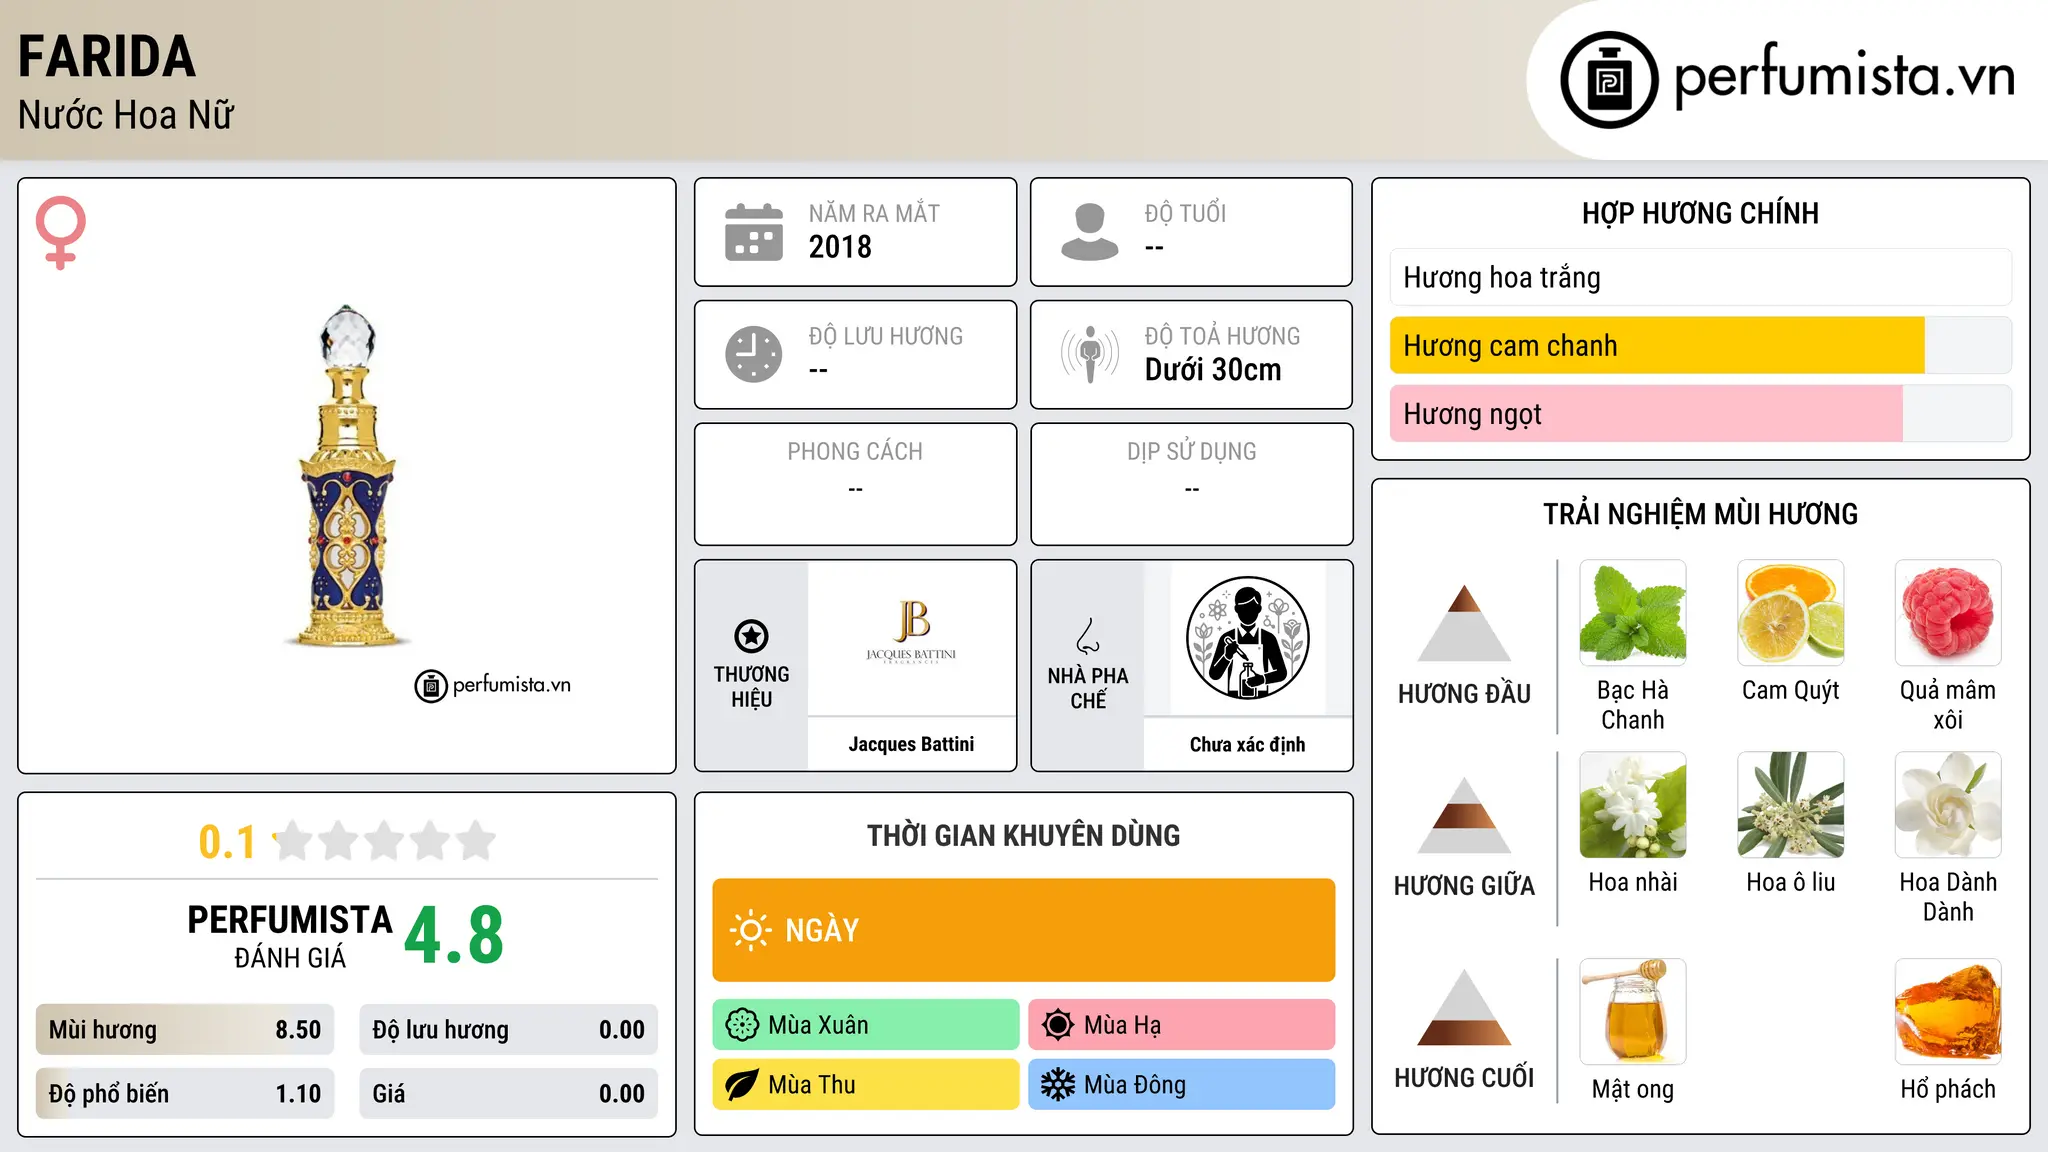Click the perfumista.vn bottle logo in header
The image size is (2048, 1152).
tap(1609, 80)
